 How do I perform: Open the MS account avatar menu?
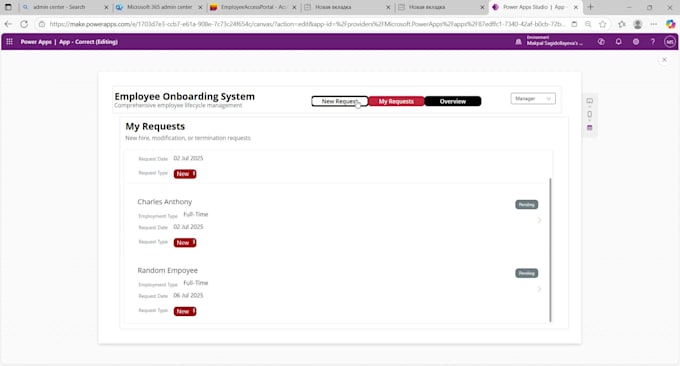point(670,42)
